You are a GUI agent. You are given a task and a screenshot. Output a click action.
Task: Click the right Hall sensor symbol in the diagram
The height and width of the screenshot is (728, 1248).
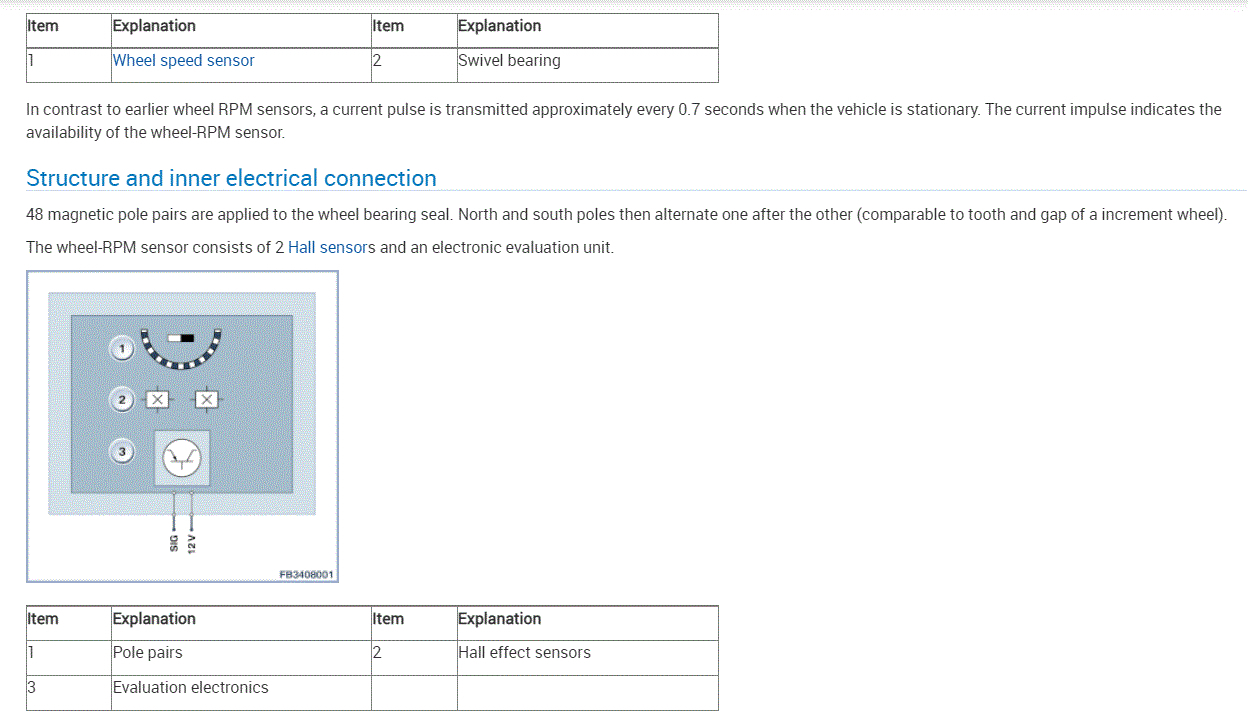[207, 400]
